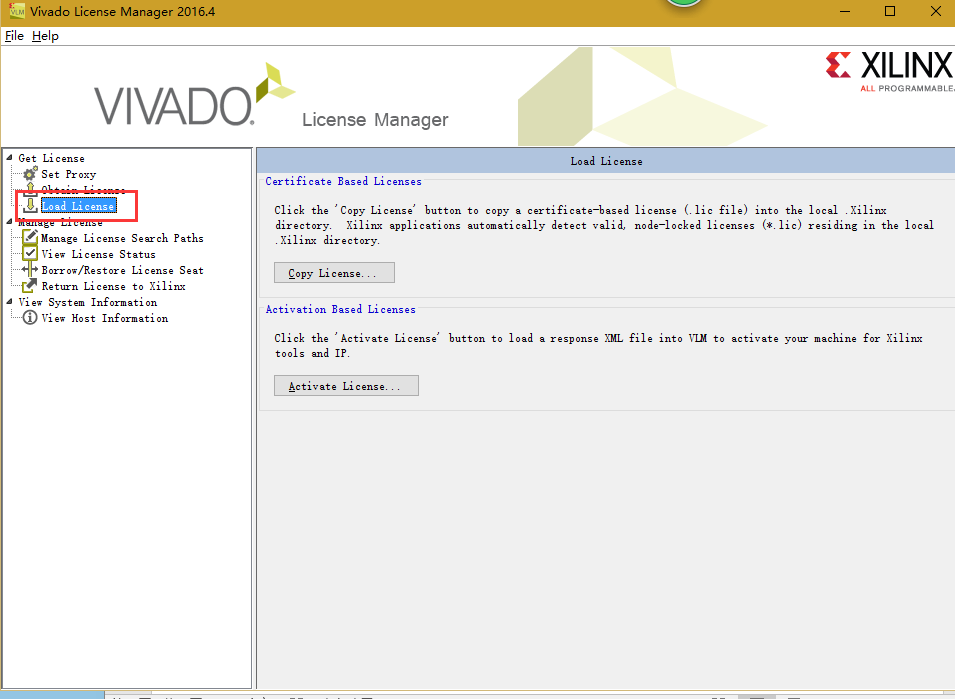Image resolution: width=955 pixels, height=699 pixels.
Task: Maximize the License Manager window
Action: pos(890,12)
